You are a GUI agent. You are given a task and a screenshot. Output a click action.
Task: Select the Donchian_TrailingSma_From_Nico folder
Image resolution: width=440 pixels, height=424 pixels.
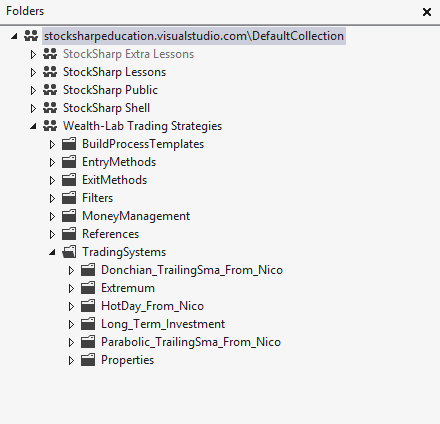tap(192, 270)
